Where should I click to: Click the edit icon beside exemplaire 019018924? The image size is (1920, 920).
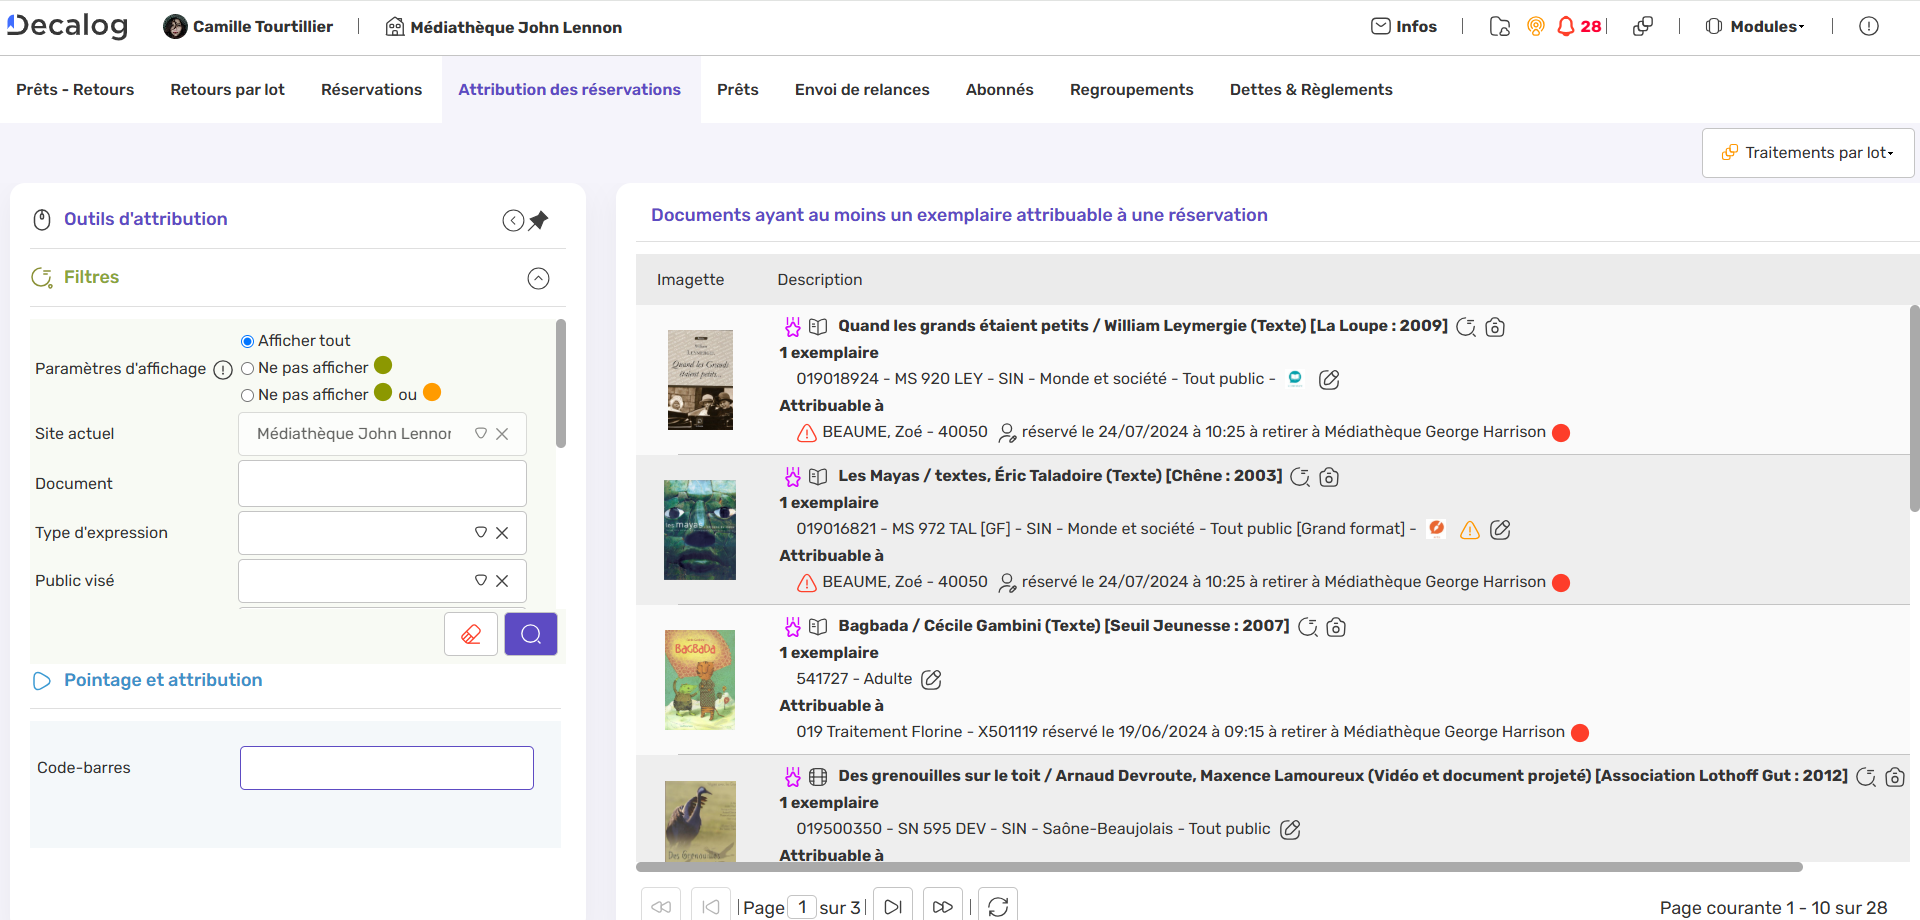(x=1329, y=380)
